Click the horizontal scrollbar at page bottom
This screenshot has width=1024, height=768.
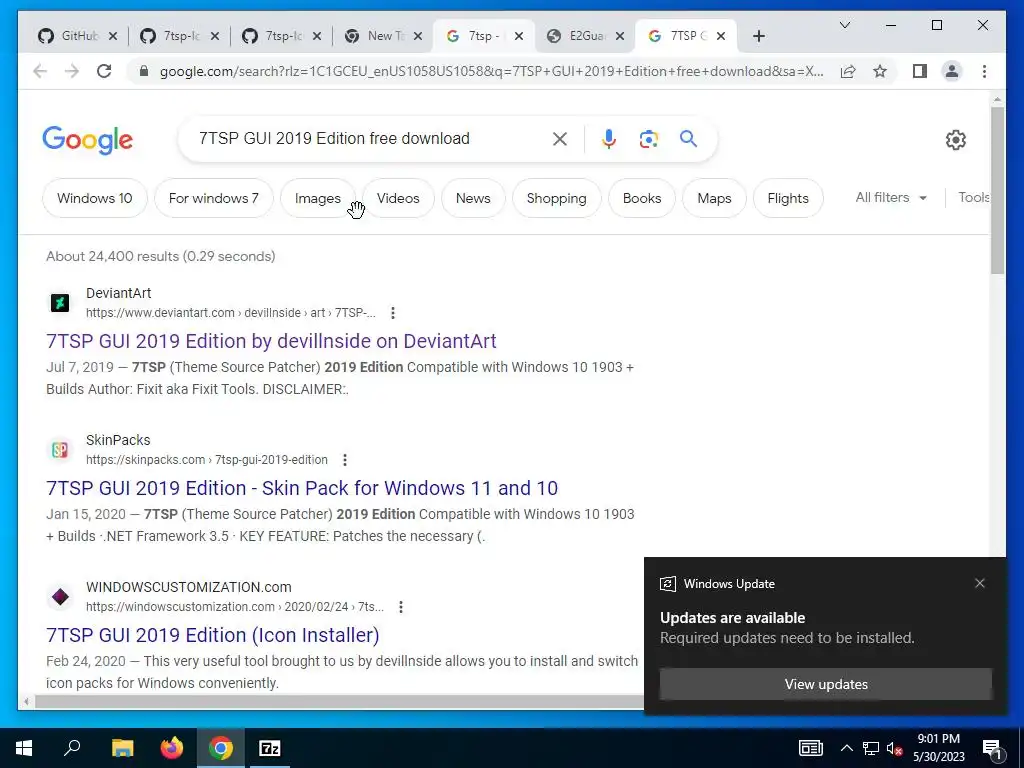click(338, 702)
